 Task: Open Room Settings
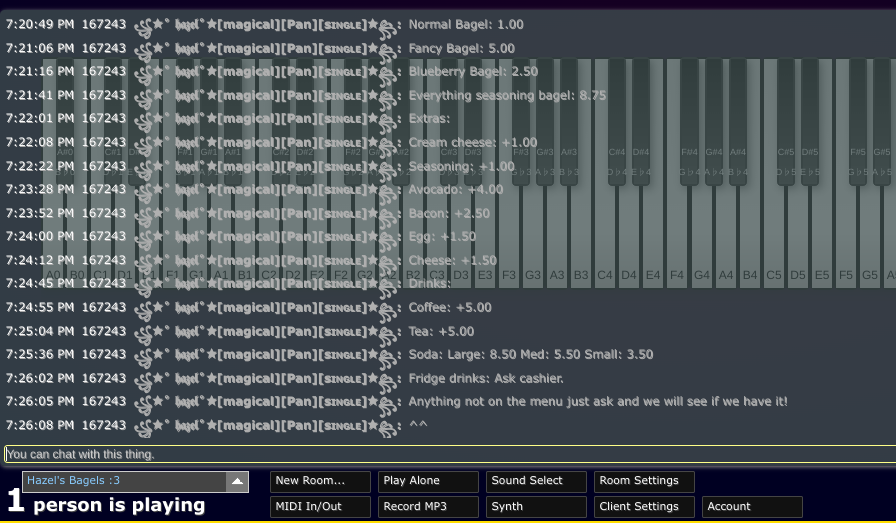644,481
